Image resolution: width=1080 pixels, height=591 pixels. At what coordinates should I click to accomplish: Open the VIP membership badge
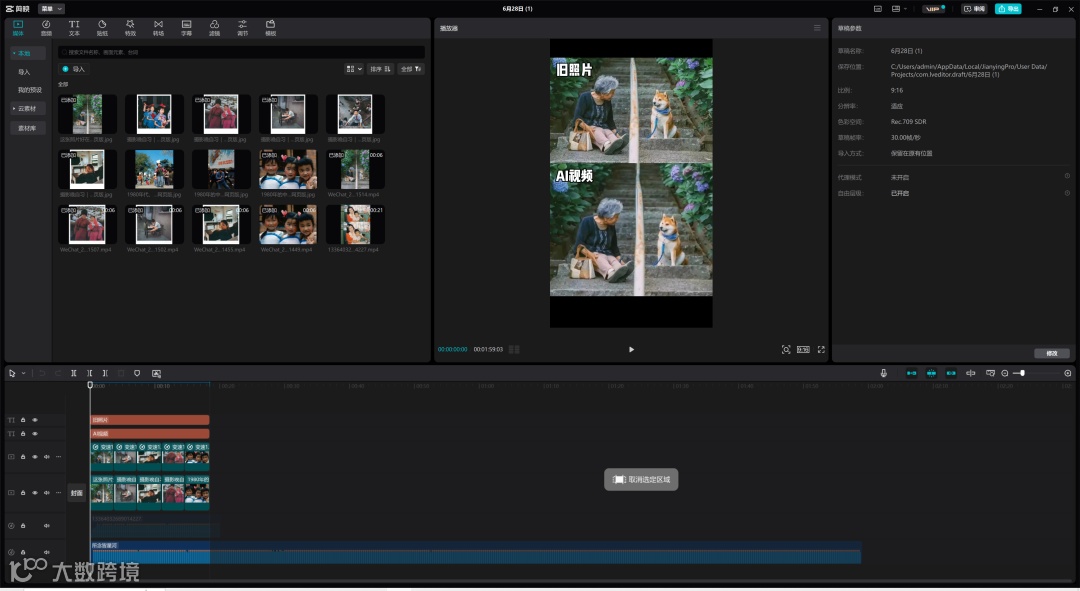click(x=934, y=9)
